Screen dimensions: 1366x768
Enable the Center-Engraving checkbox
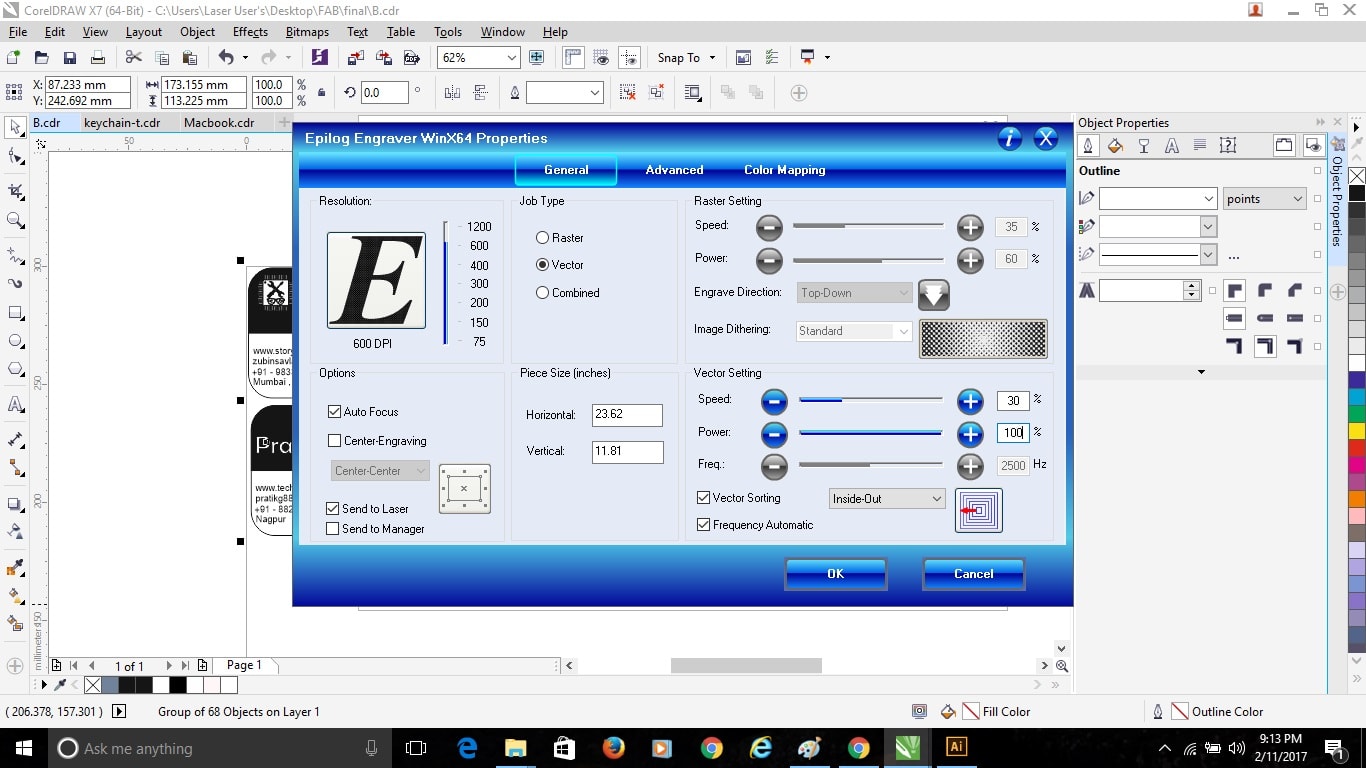pos(335,441)
